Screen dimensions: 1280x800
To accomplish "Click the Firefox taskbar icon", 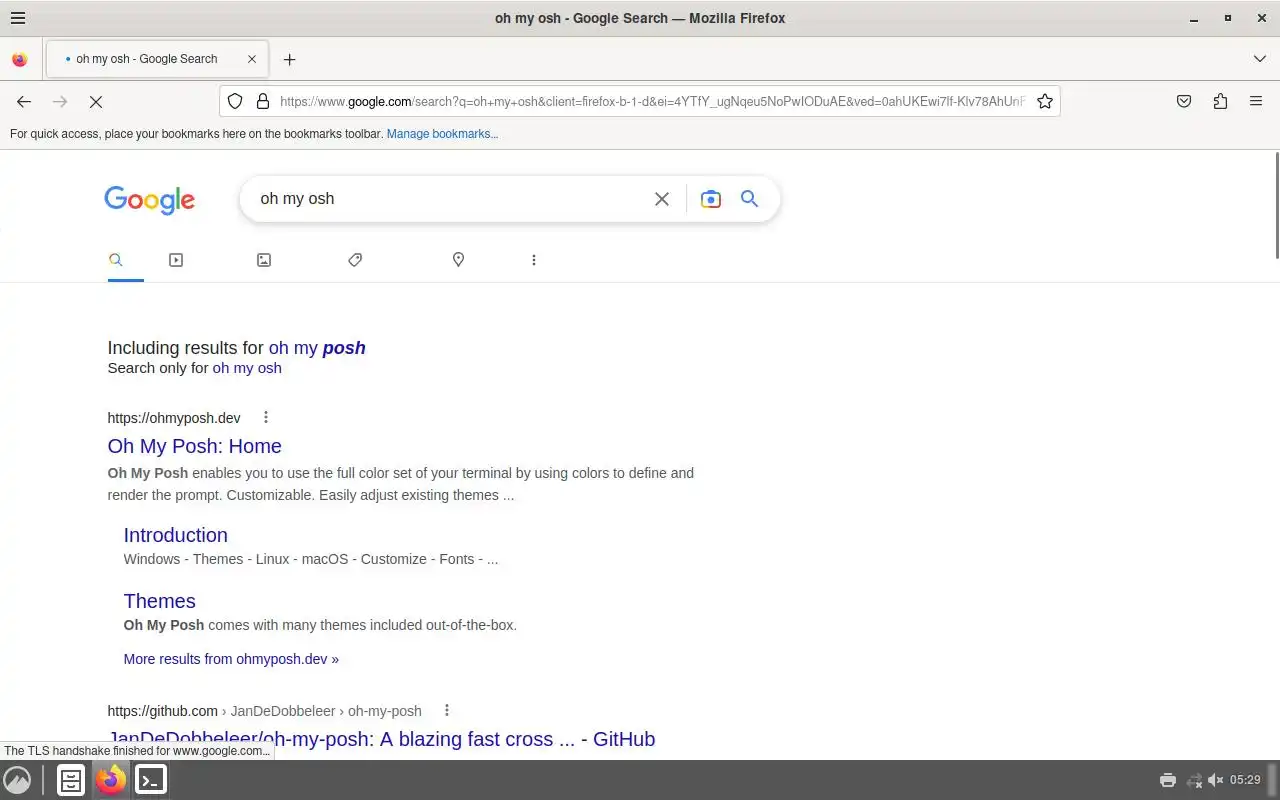I will click(111, 780).
